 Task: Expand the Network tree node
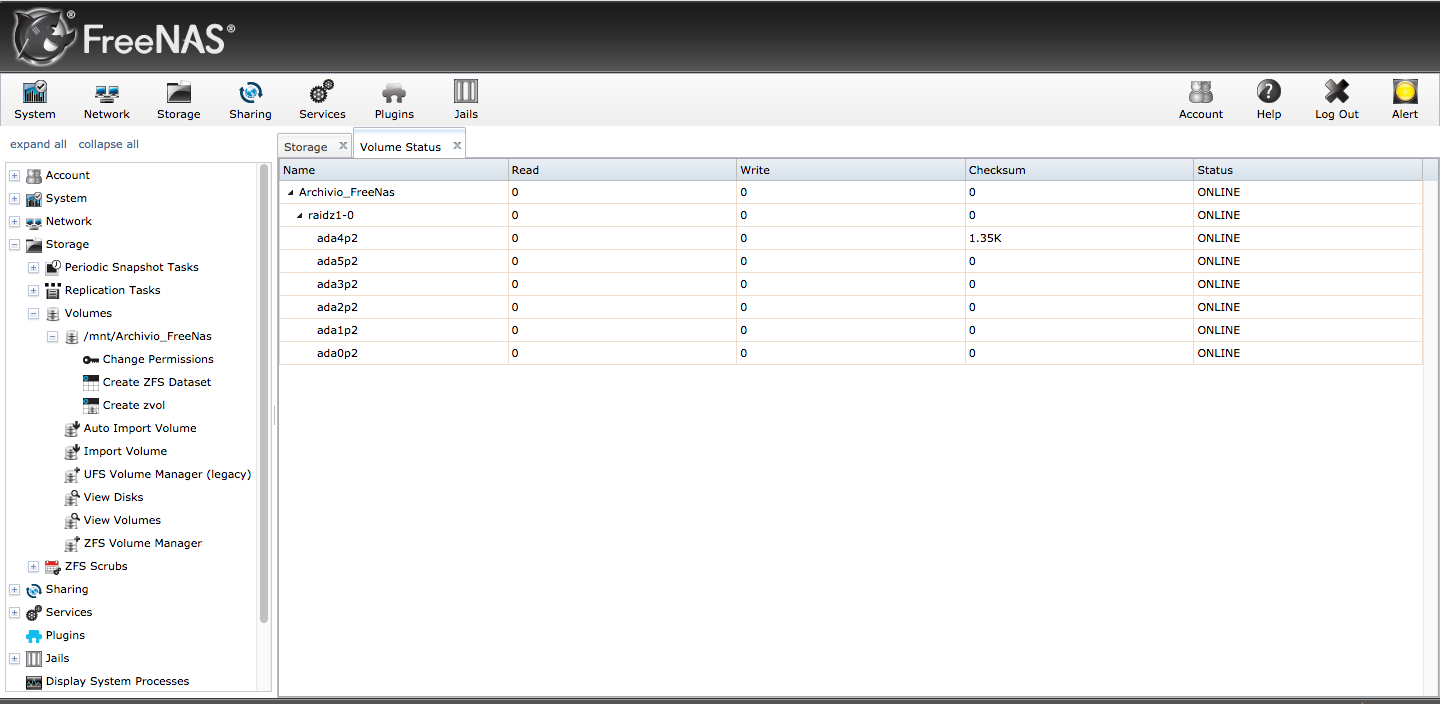14,221
